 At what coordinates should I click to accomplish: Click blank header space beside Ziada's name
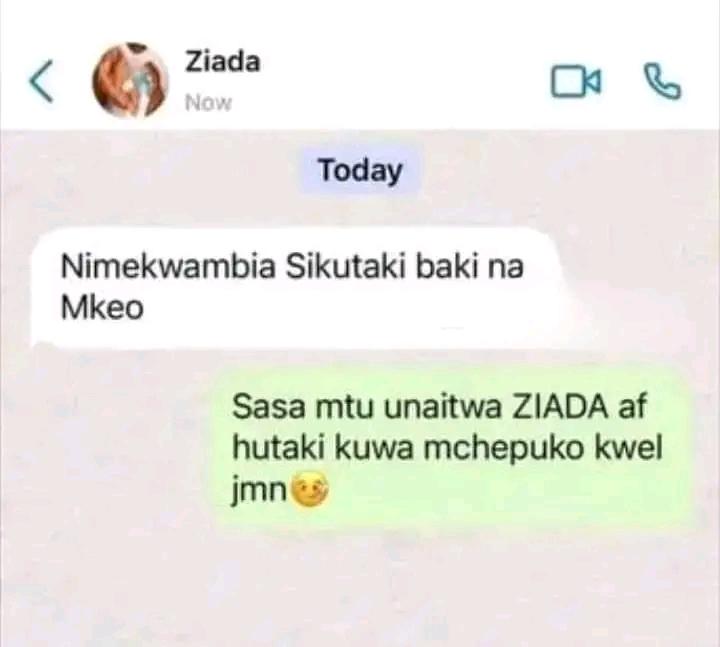[x=404, y=80]
